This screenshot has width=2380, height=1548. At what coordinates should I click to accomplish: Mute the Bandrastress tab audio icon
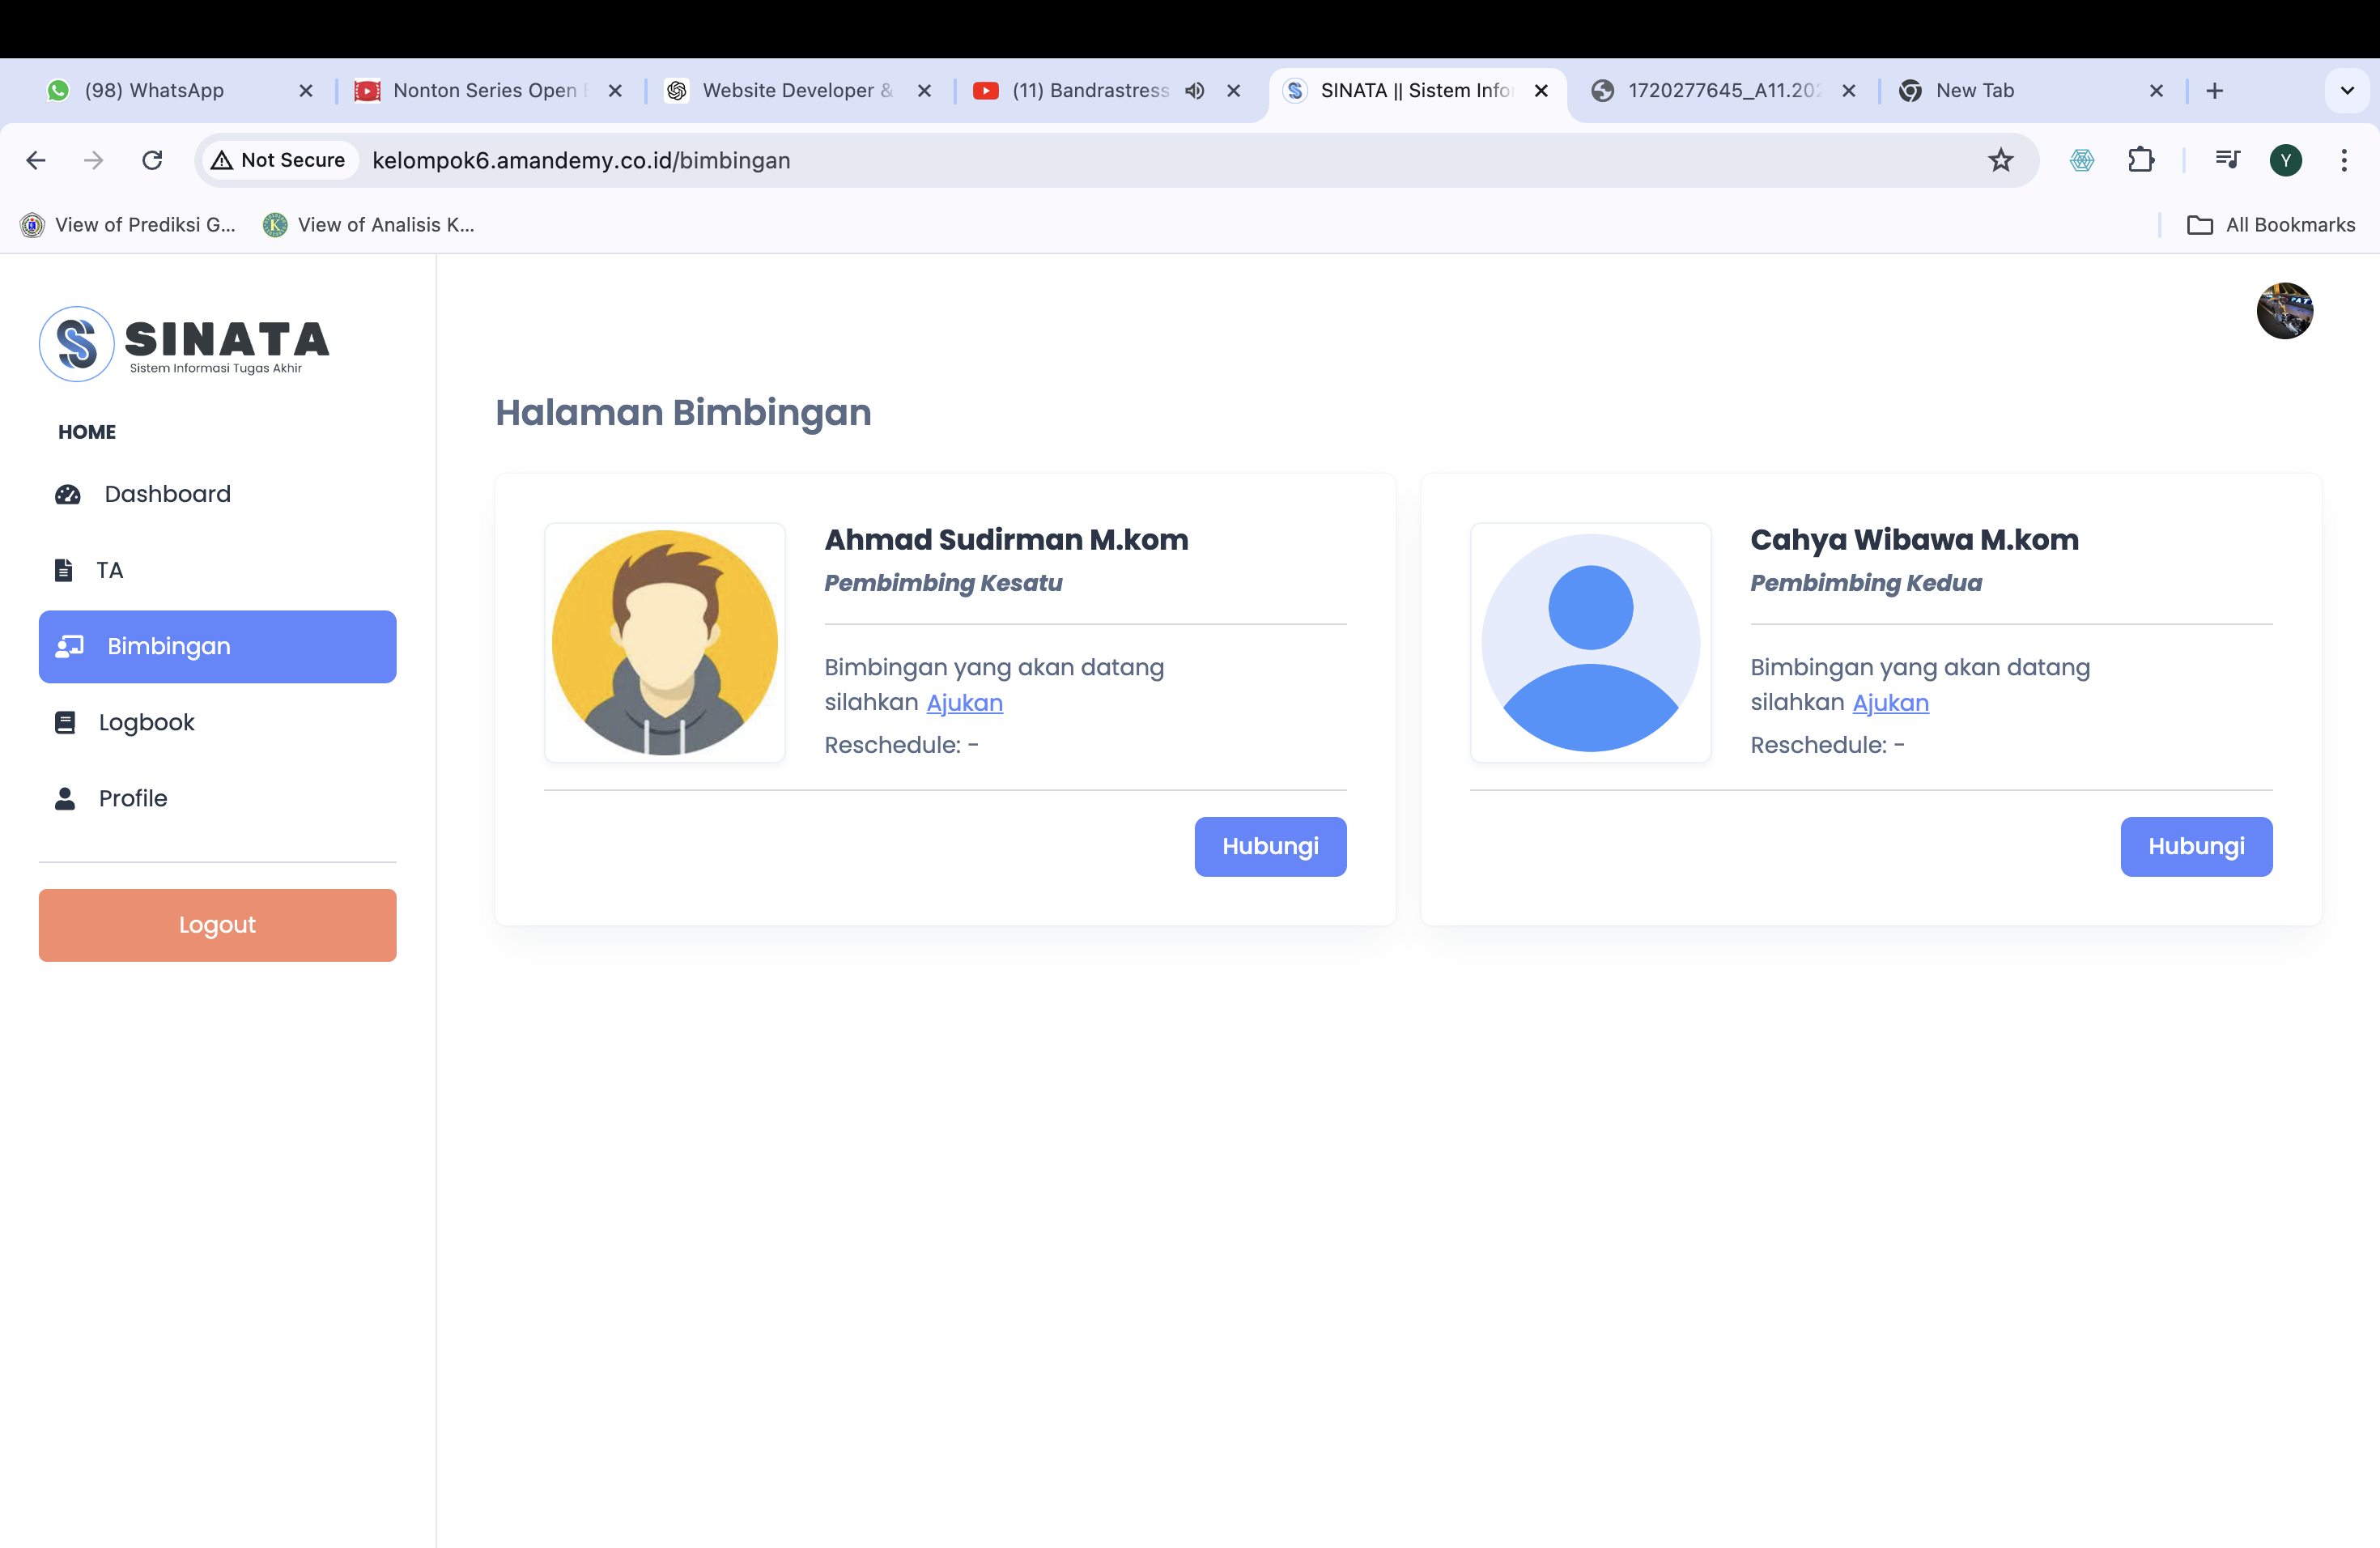[x=1194, y=91]
